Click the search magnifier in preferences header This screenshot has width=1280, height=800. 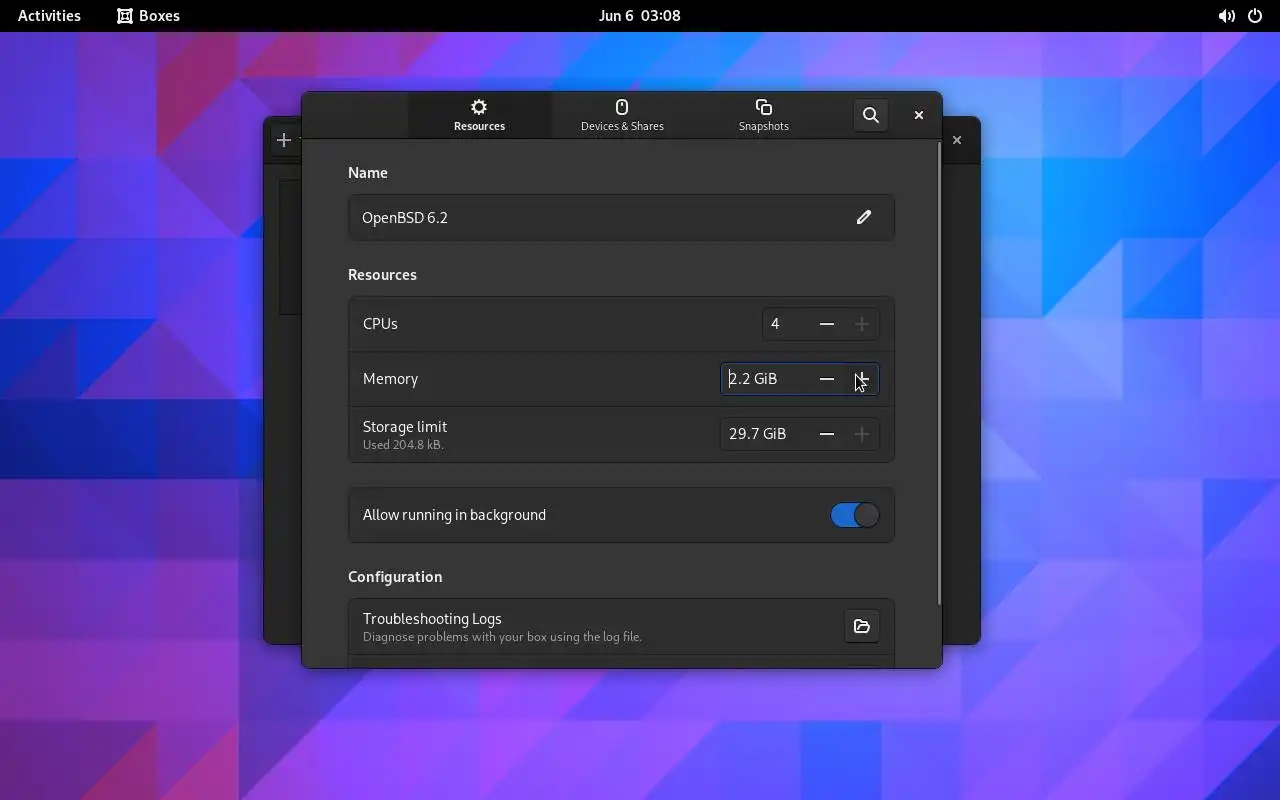(871, 115)
